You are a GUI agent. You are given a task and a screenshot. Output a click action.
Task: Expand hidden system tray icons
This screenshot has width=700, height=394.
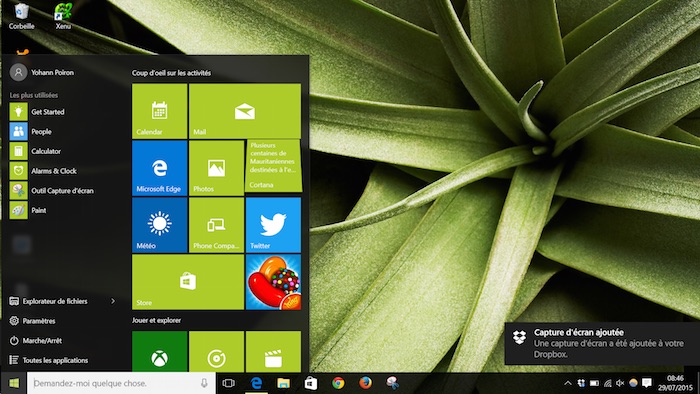(568, 383)
